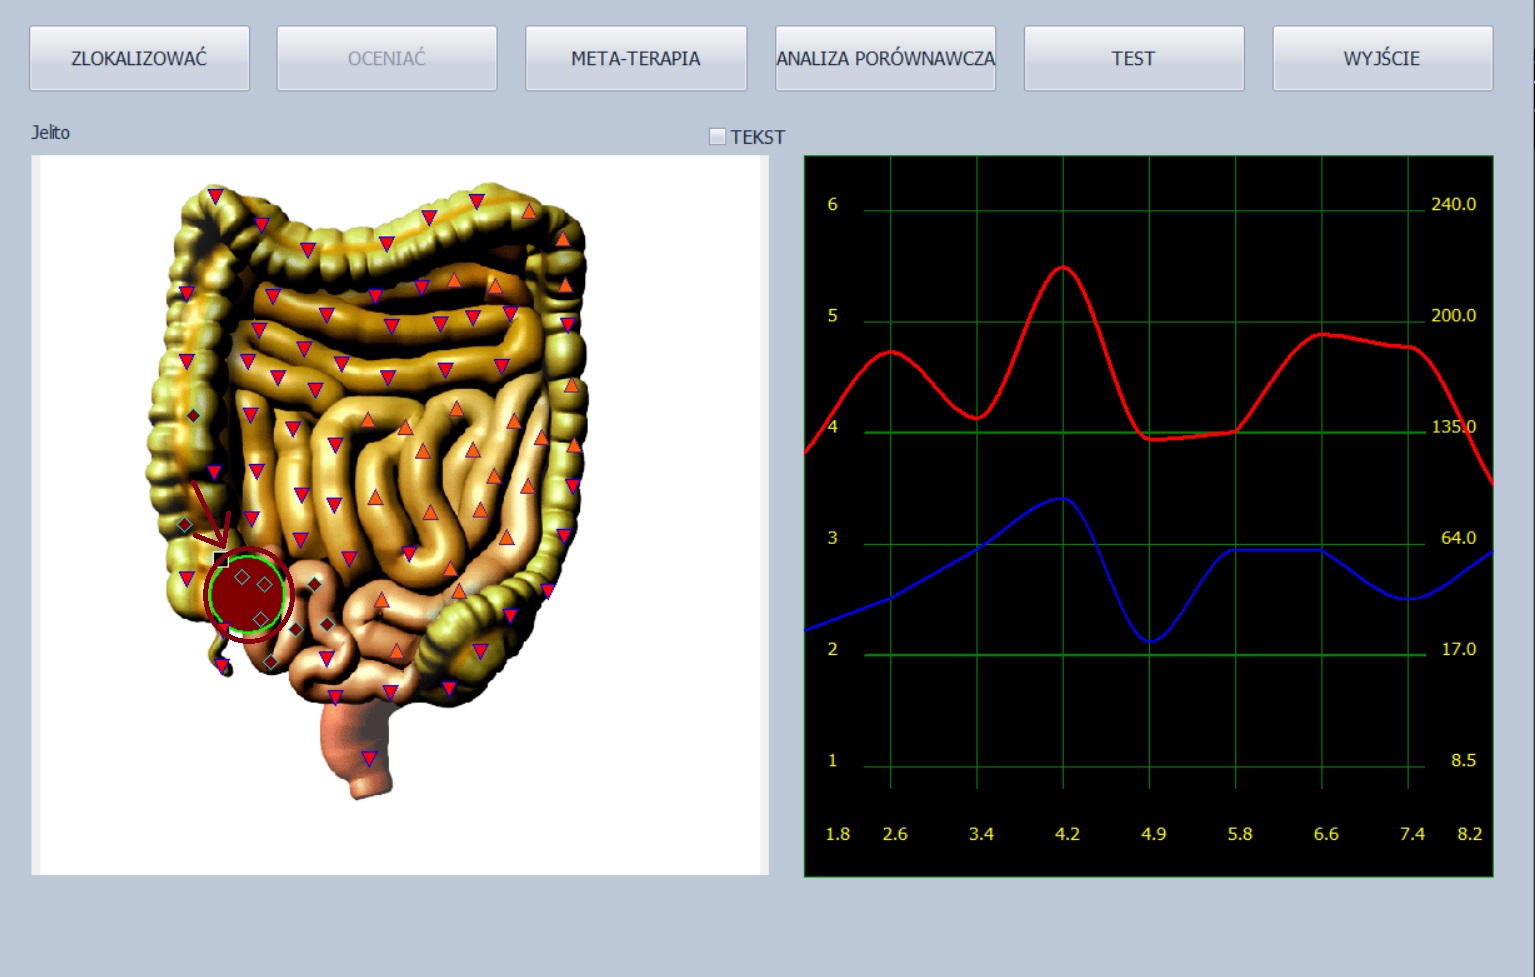
Task: Click the highest peak of the blue curve
Action: pos(1061,498)
